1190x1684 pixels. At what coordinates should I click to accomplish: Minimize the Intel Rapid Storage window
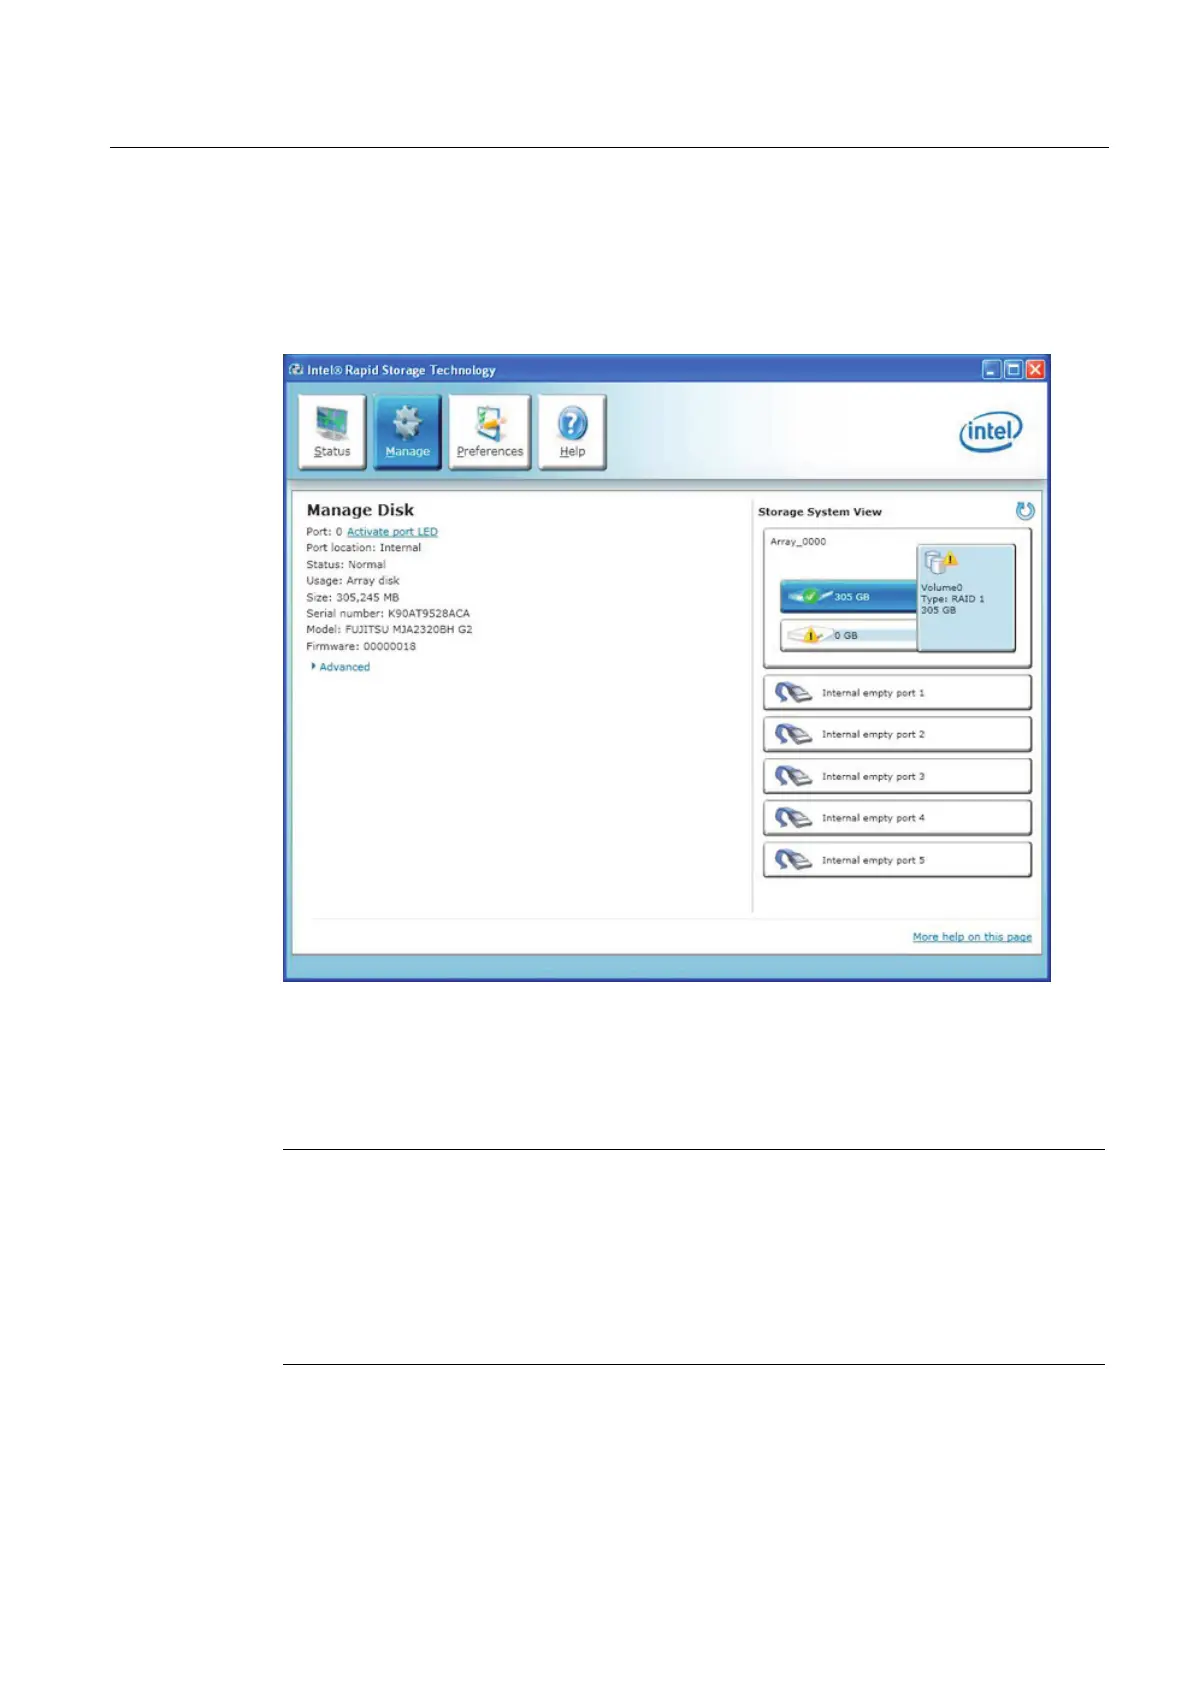coord(991,370)
